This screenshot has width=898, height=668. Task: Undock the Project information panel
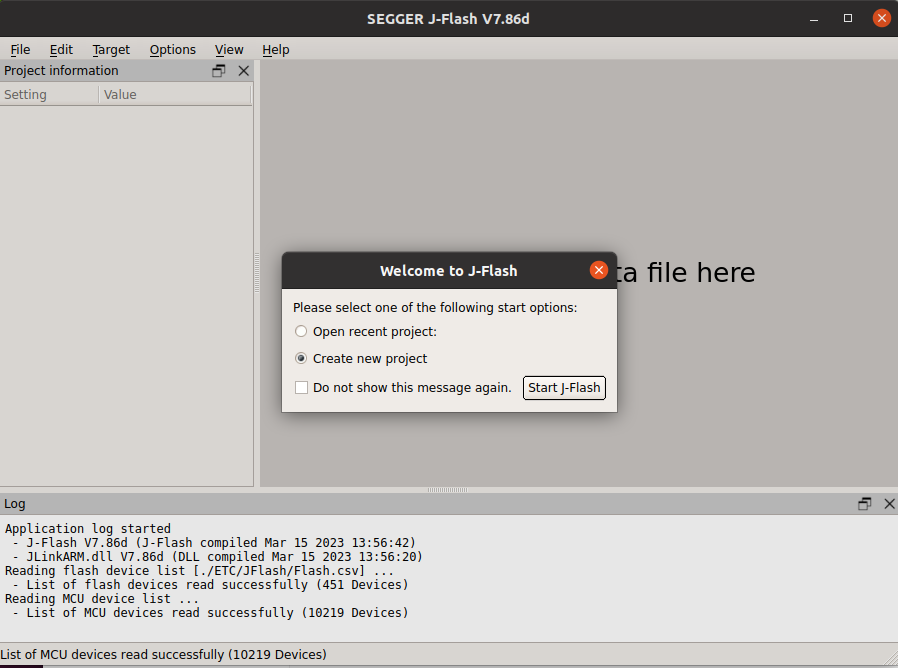pyautogui.click(x=219, y=71)
